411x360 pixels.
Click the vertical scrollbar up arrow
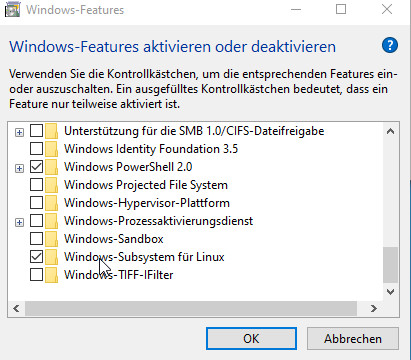click(x=390, y=131)
